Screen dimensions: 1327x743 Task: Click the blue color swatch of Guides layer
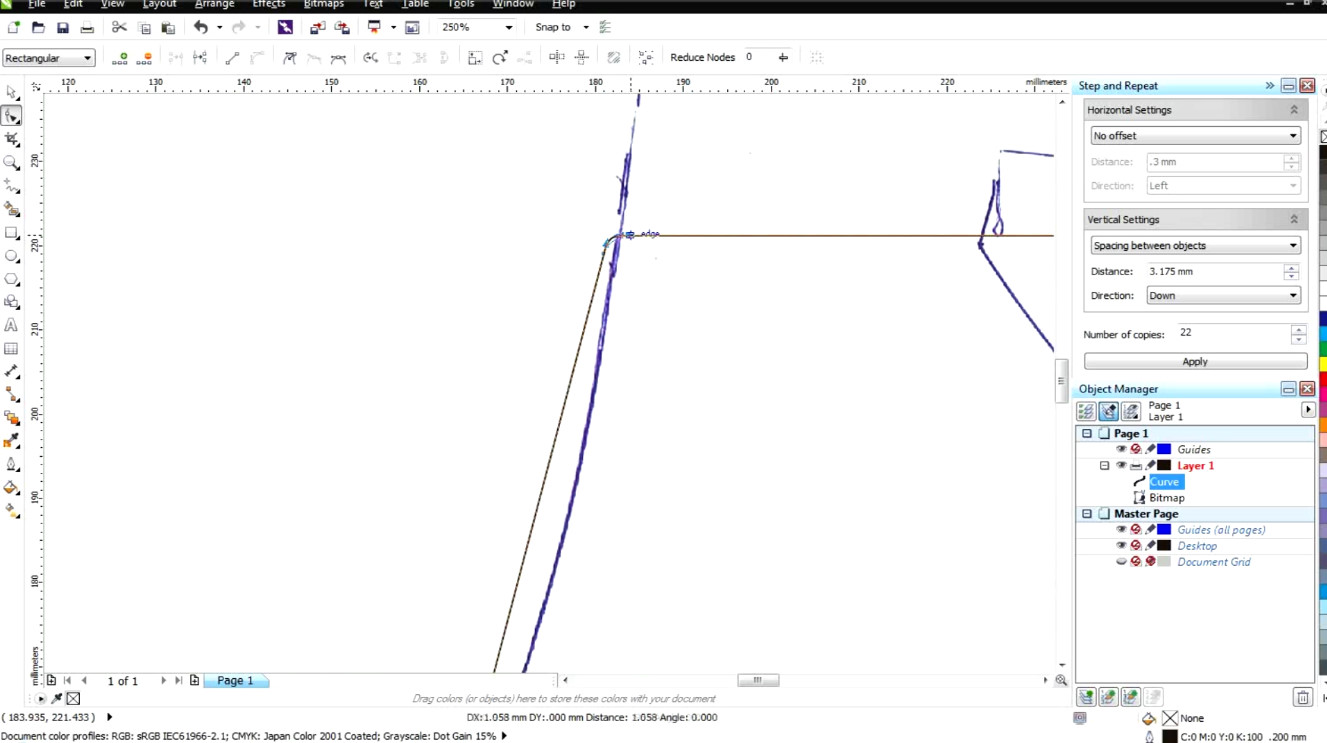(1164, 450)
